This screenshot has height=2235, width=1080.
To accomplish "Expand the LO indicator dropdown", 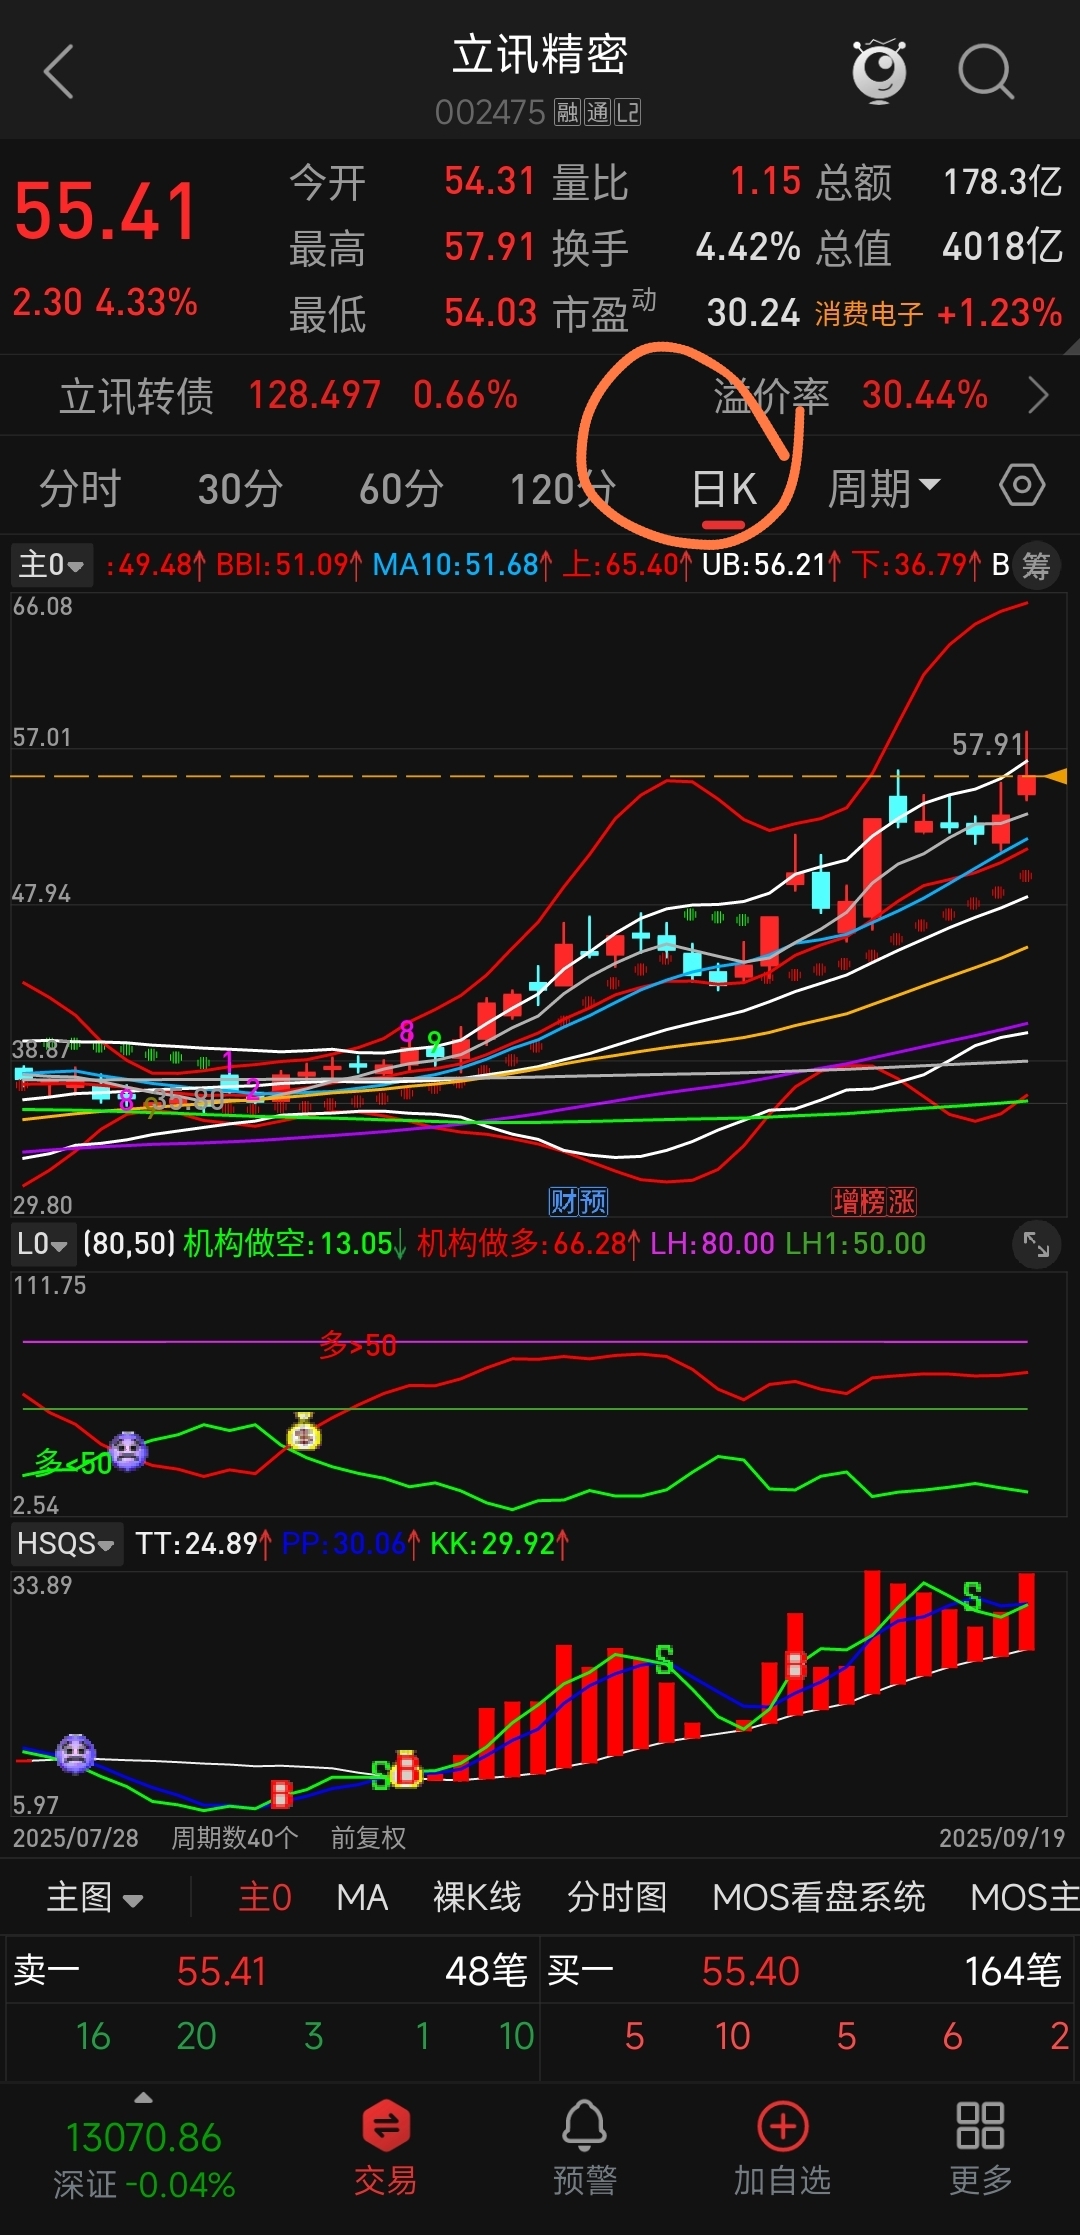I will (x=43, y=1244).
